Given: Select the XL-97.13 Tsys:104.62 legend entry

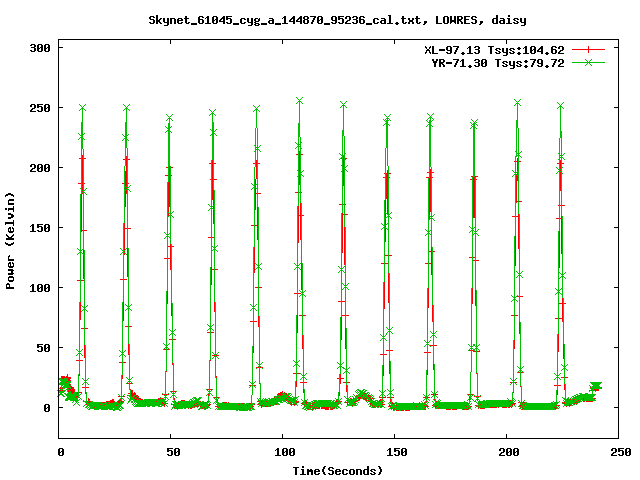Looking at the screenshot, I should (x=494, y=49).
